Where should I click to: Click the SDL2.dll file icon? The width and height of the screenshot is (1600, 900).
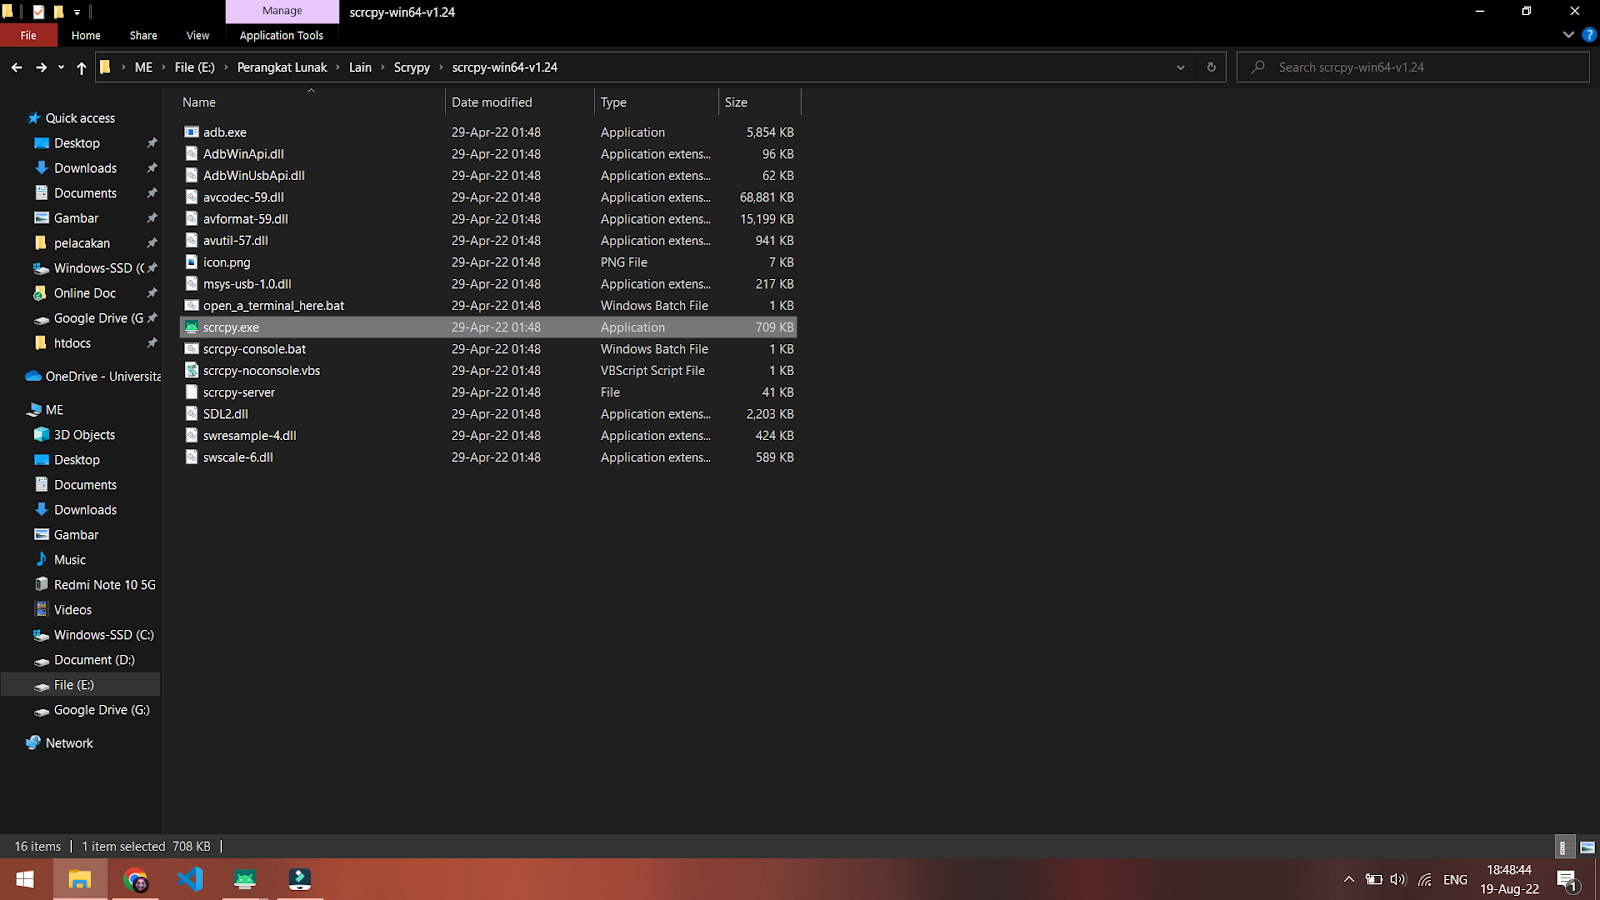(191, 414)
